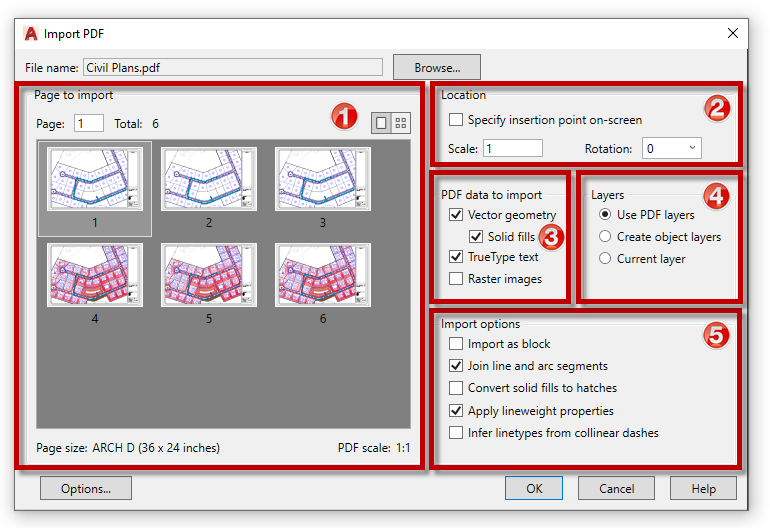
Task: Click the AutoCAD logo in title bar
Action: [31, 33]
